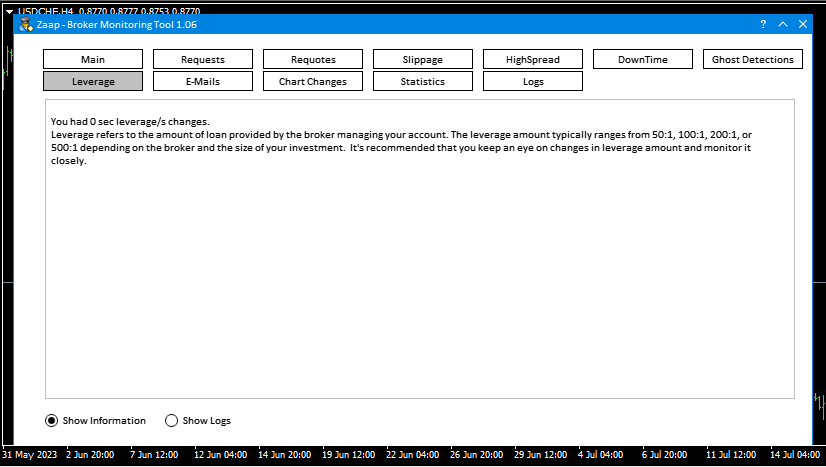Click the '26 Jun 20:00' time axis label
The image size is (826, 467).
477,455
